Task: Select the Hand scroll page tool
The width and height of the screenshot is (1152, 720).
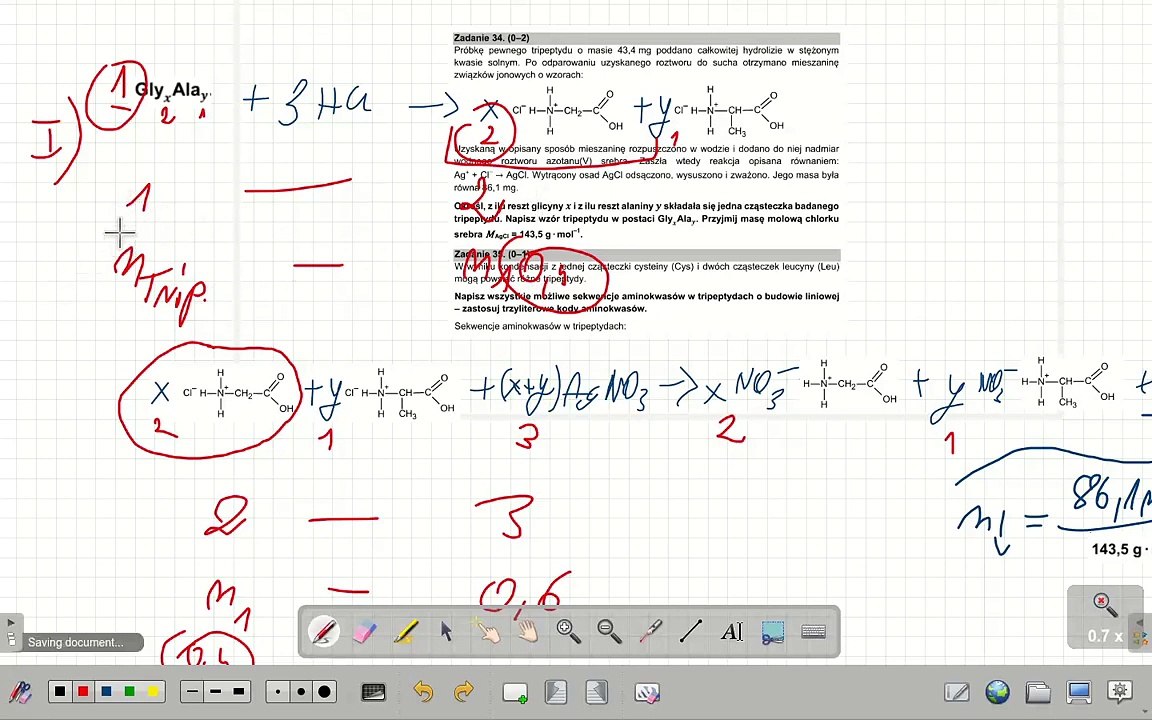Action: click(x=528, y=631)
